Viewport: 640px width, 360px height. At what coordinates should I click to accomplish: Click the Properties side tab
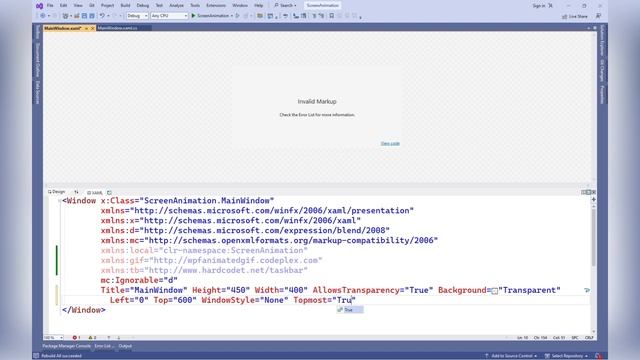pos(602,95)
